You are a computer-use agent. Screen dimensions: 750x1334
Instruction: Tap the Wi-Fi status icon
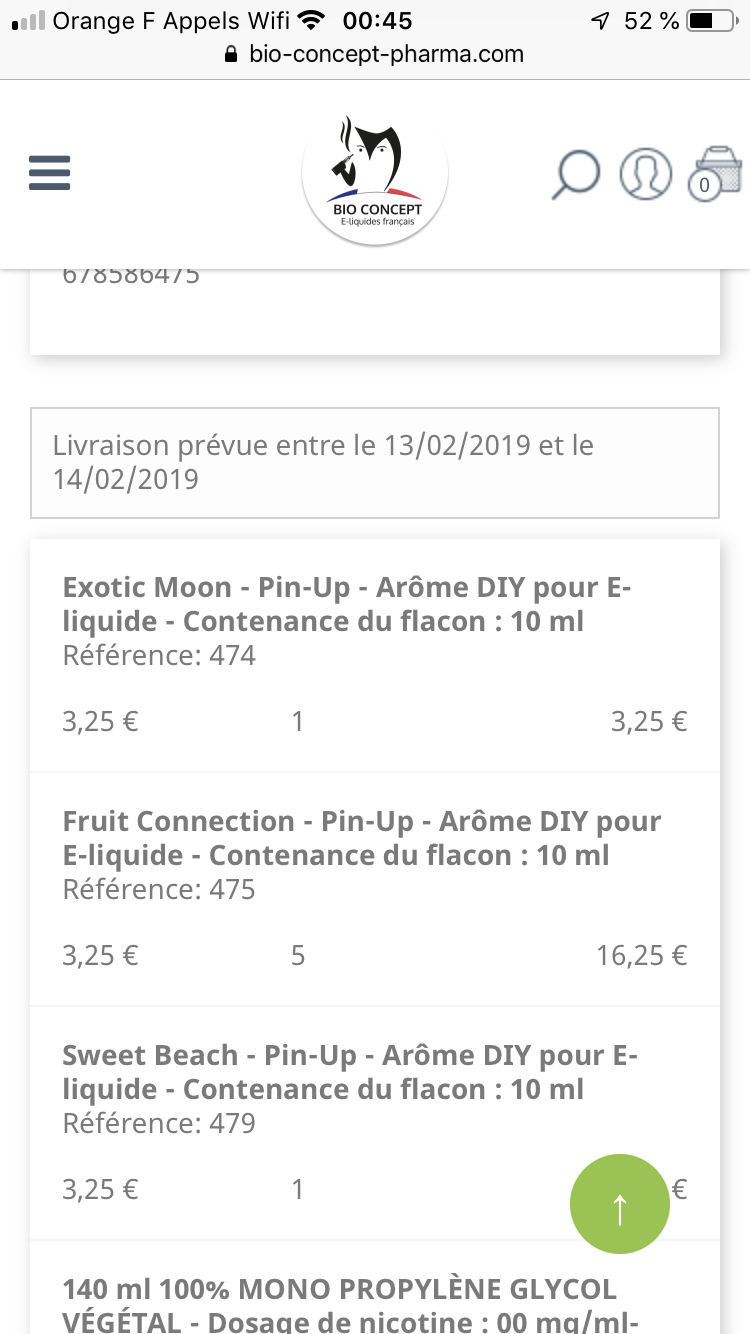312,20
